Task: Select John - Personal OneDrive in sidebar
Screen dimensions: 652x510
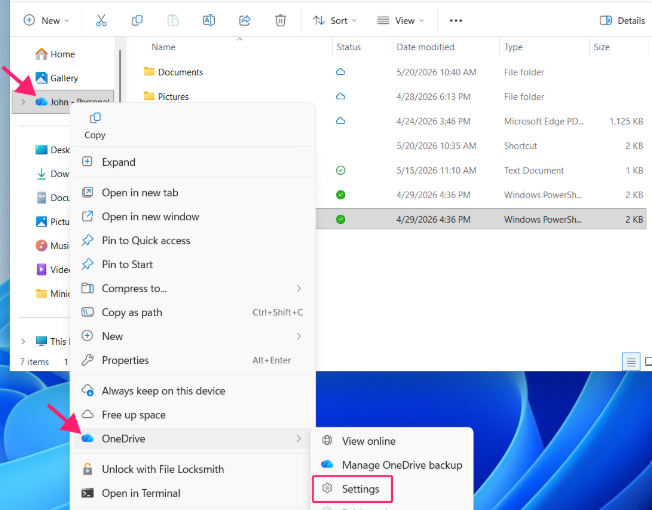Action: point(62,101)
